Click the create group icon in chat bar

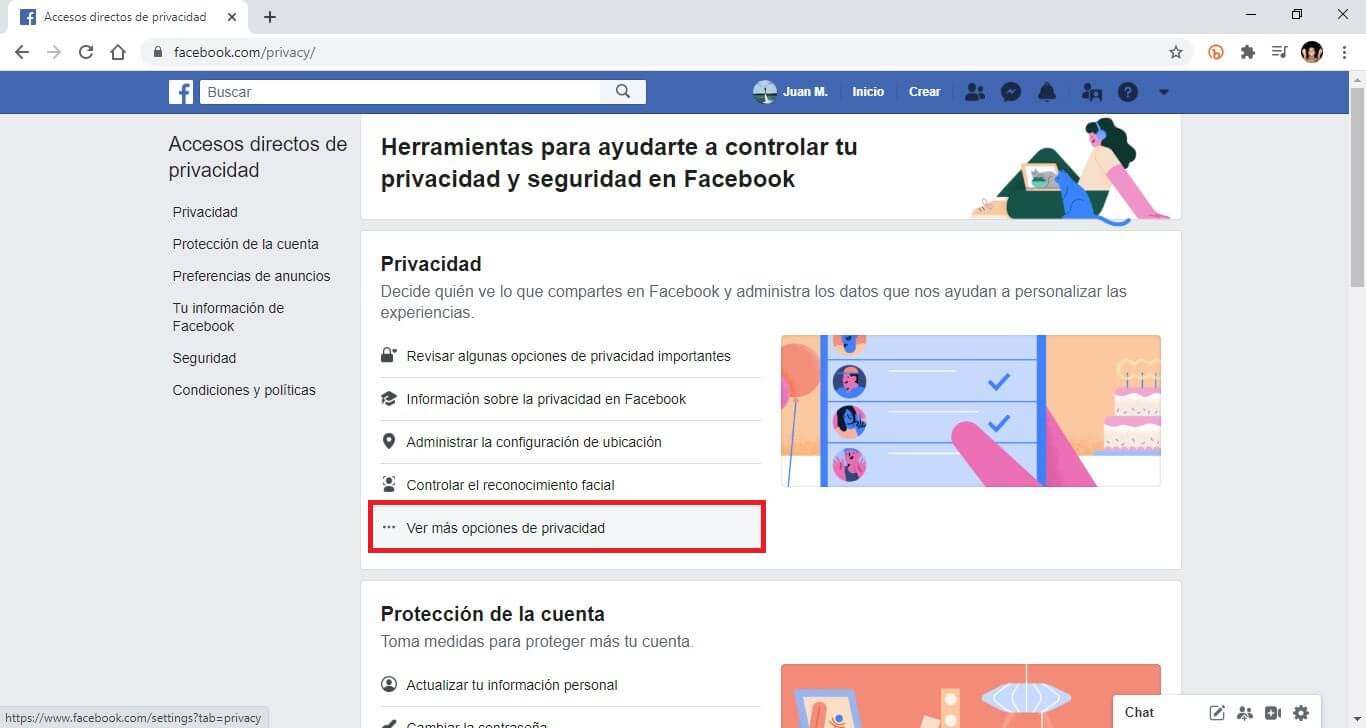1245,713
